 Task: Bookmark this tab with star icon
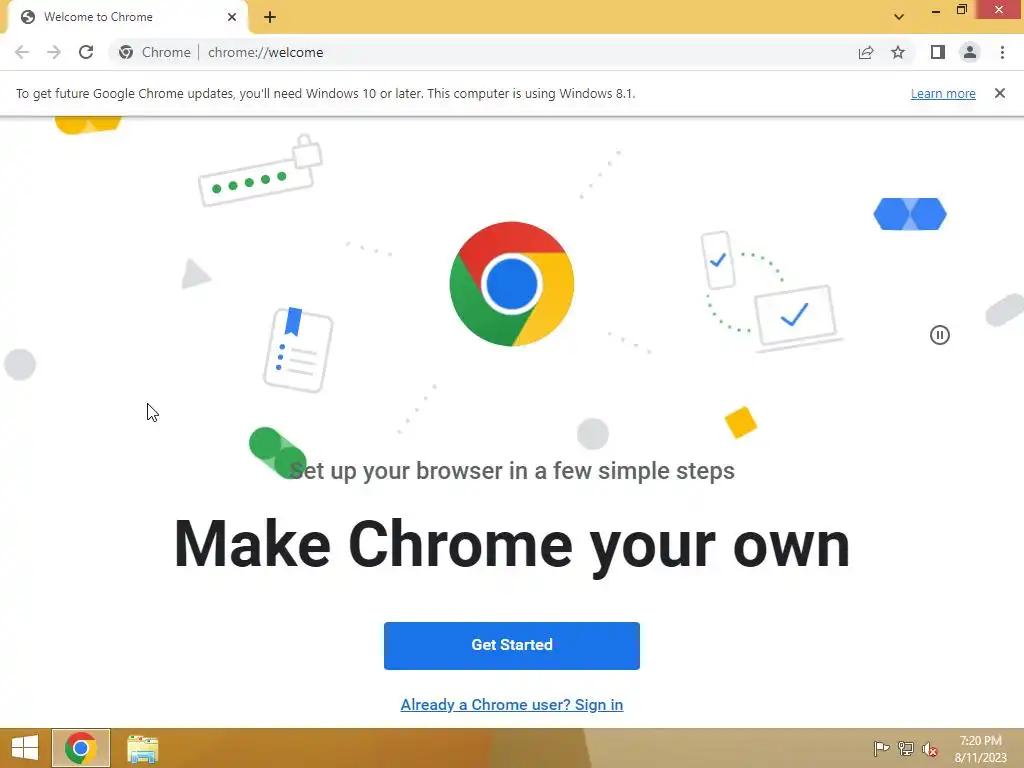pyautogui.click(x=898, y=52)
